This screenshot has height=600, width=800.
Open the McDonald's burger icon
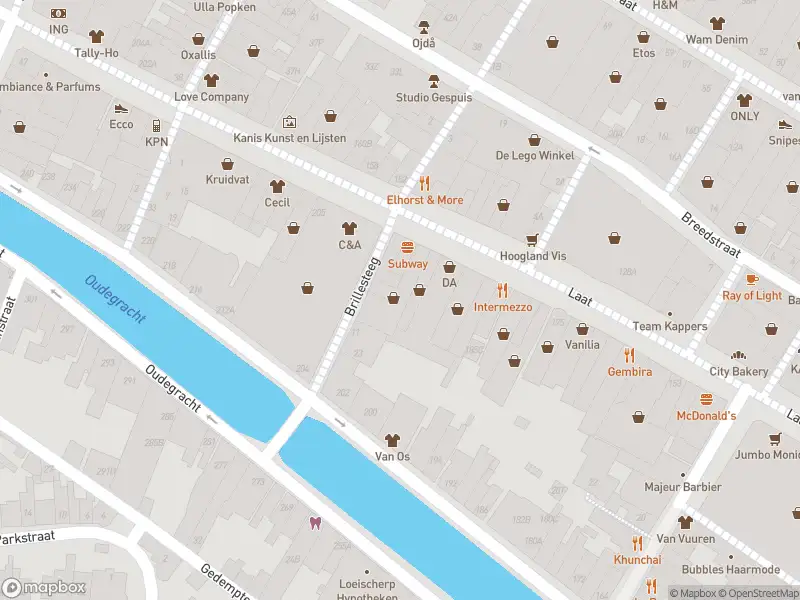point(706,399)
